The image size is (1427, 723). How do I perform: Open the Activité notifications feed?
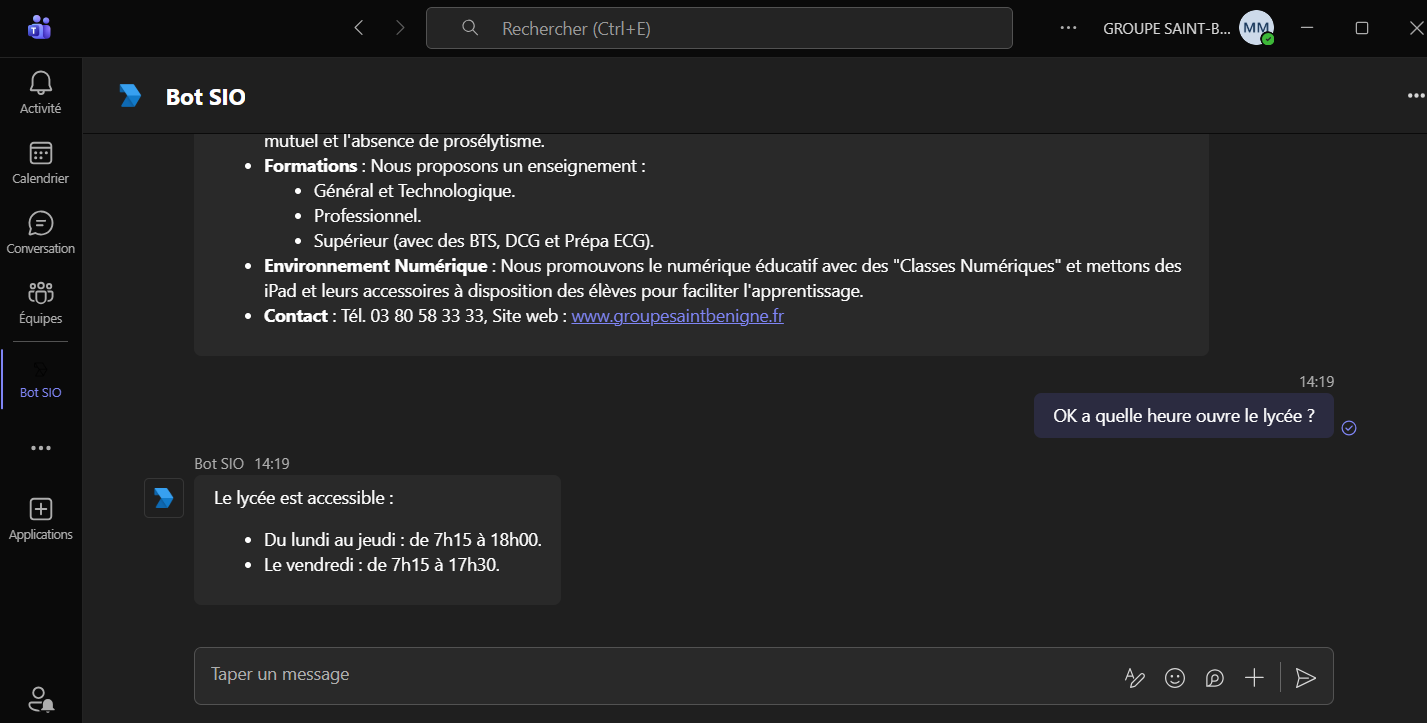tap(41, 92)
